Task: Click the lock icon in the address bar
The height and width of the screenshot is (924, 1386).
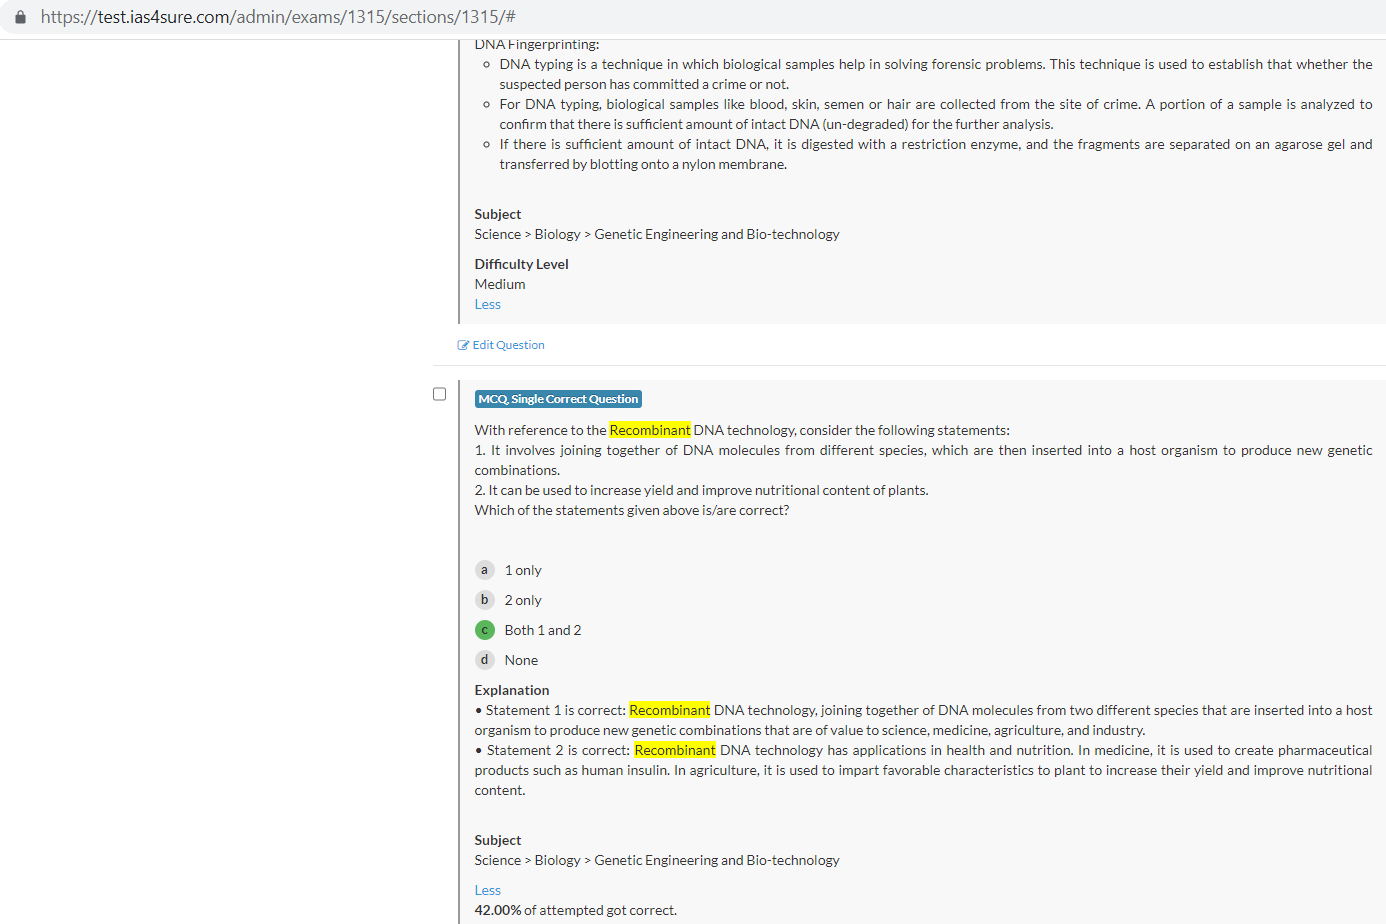Action: (x=20, y=17)
